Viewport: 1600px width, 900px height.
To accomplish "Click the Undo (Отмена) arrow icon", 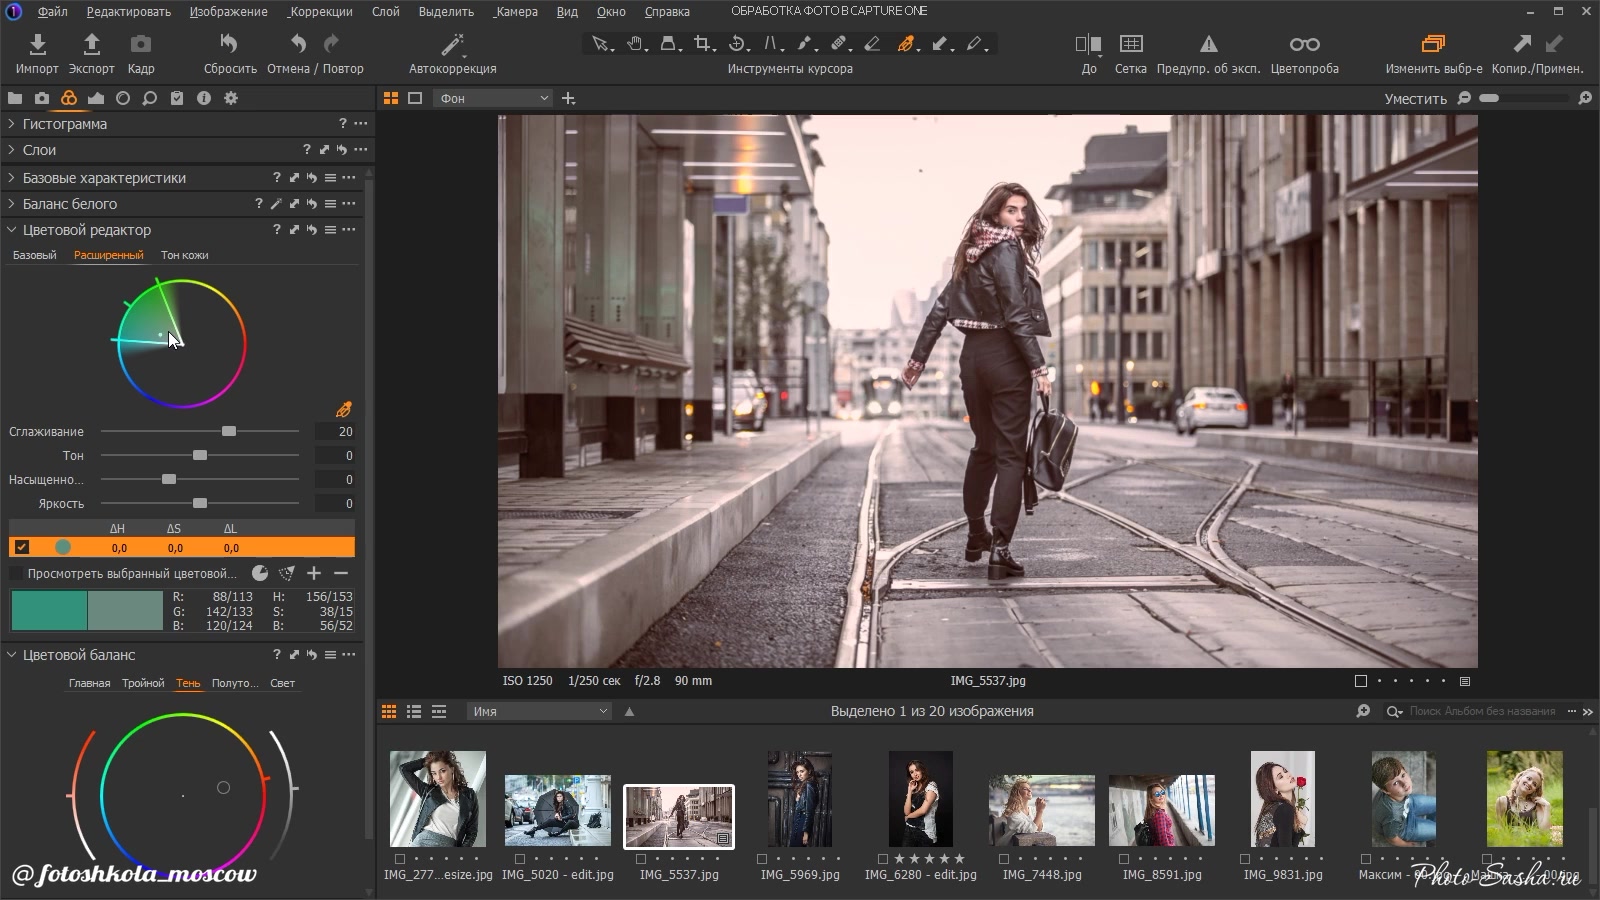I will point(298,44).
